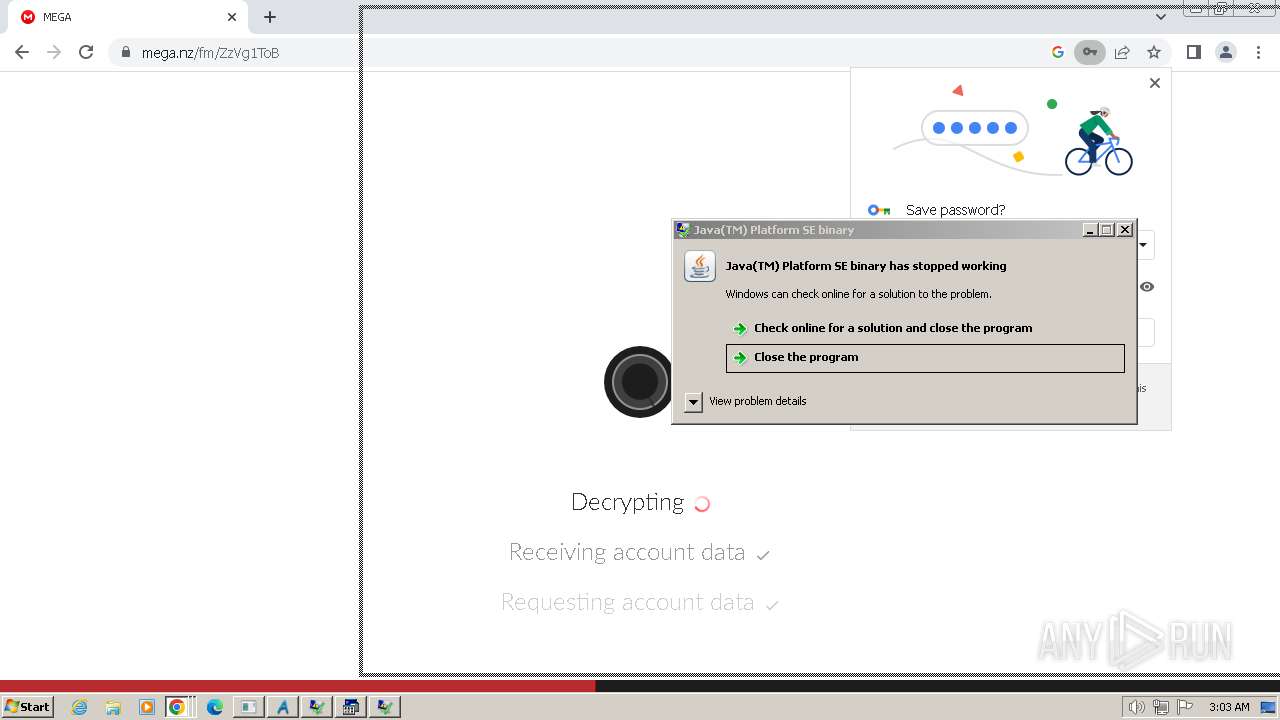Open Windows Media Player from taskbar
The width and height of the screenshot is (1280, 720).
146,707
